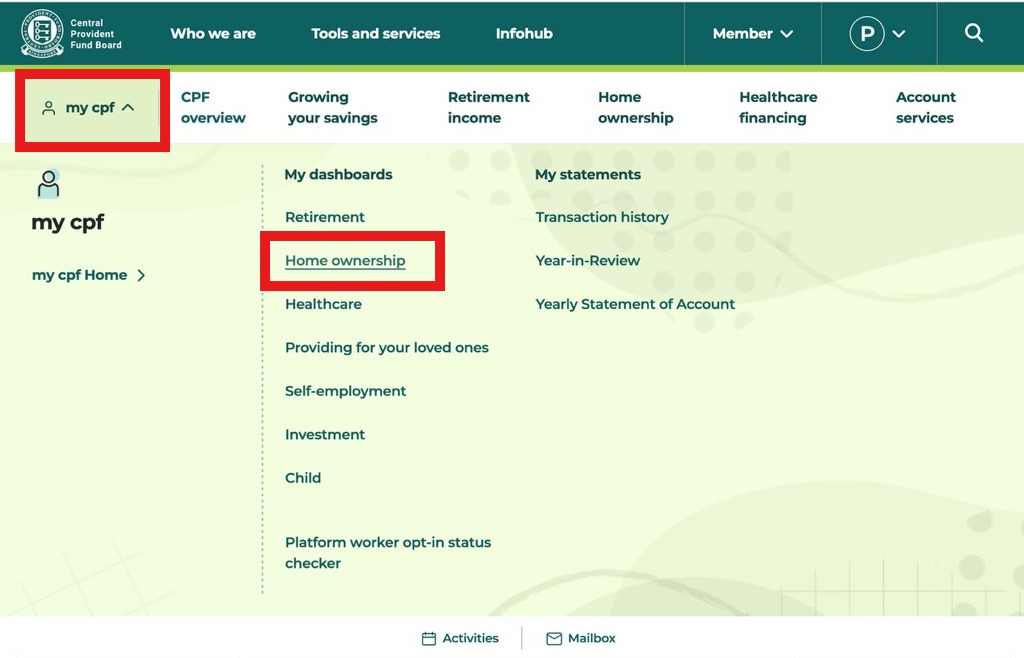Select Growing your savings tab
Image resolution: width=1024 pixels, height=658 pixels.
[x=332, y=107]
